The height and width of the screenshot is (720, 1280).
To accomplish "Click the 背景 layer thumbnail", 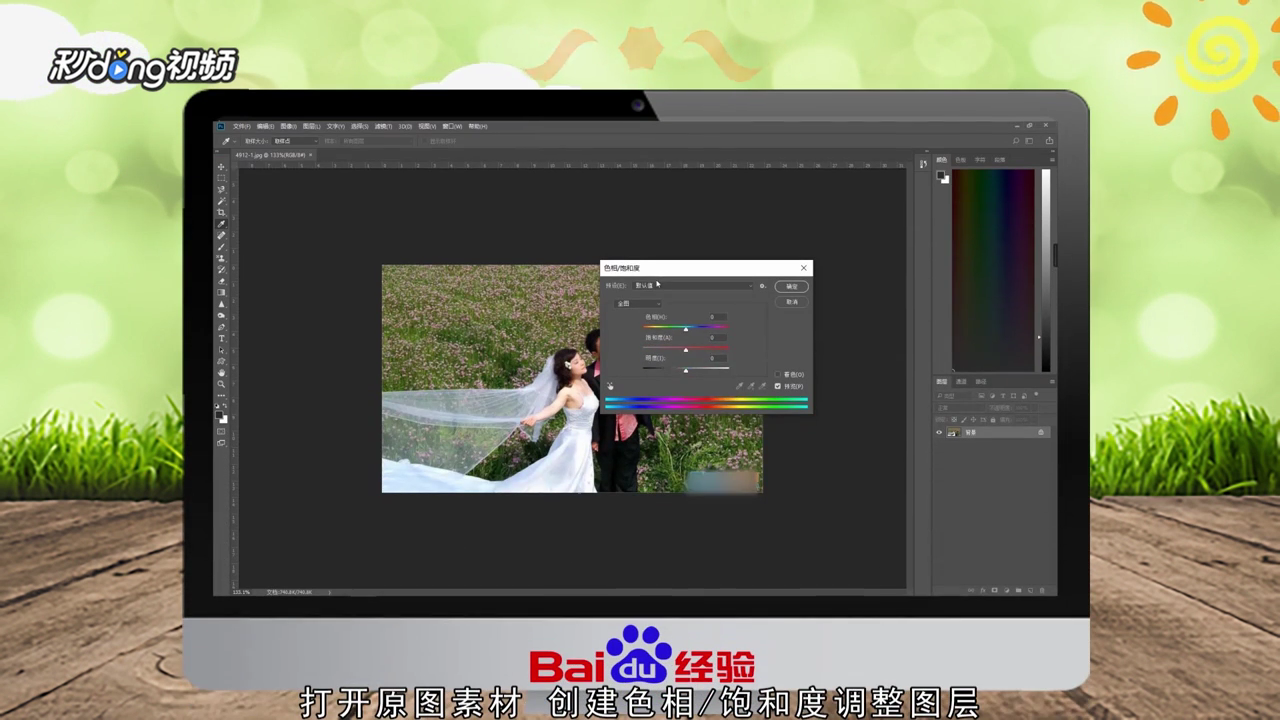I will (954, 432).
